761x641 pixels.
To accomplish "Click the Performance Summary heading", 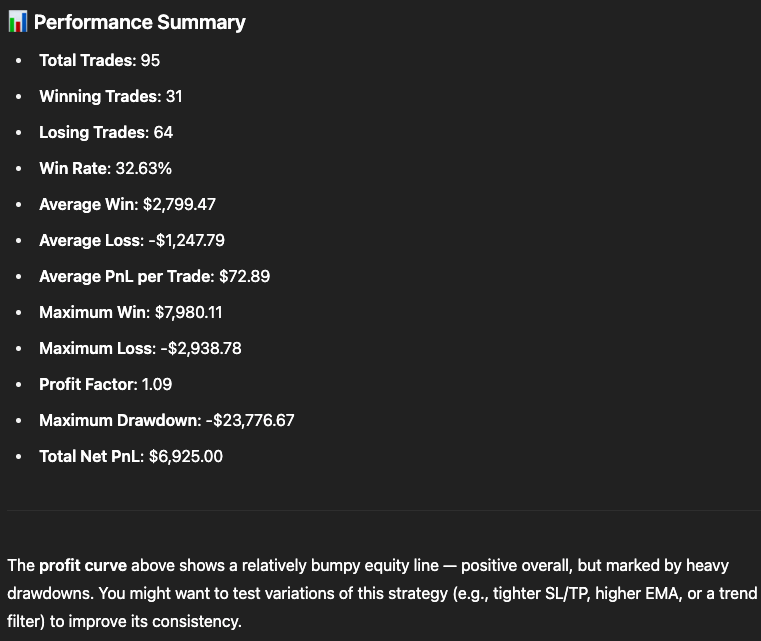I will pos(140,22).
